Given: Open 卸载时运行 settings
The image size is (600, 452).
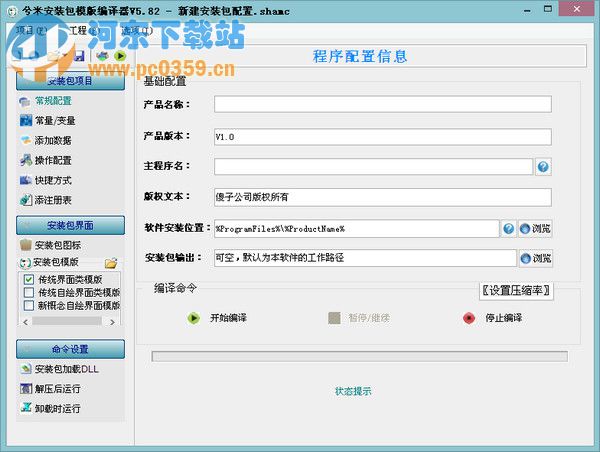Looking at the screenshot, I should pyautogui.click(x=50, y=408).
